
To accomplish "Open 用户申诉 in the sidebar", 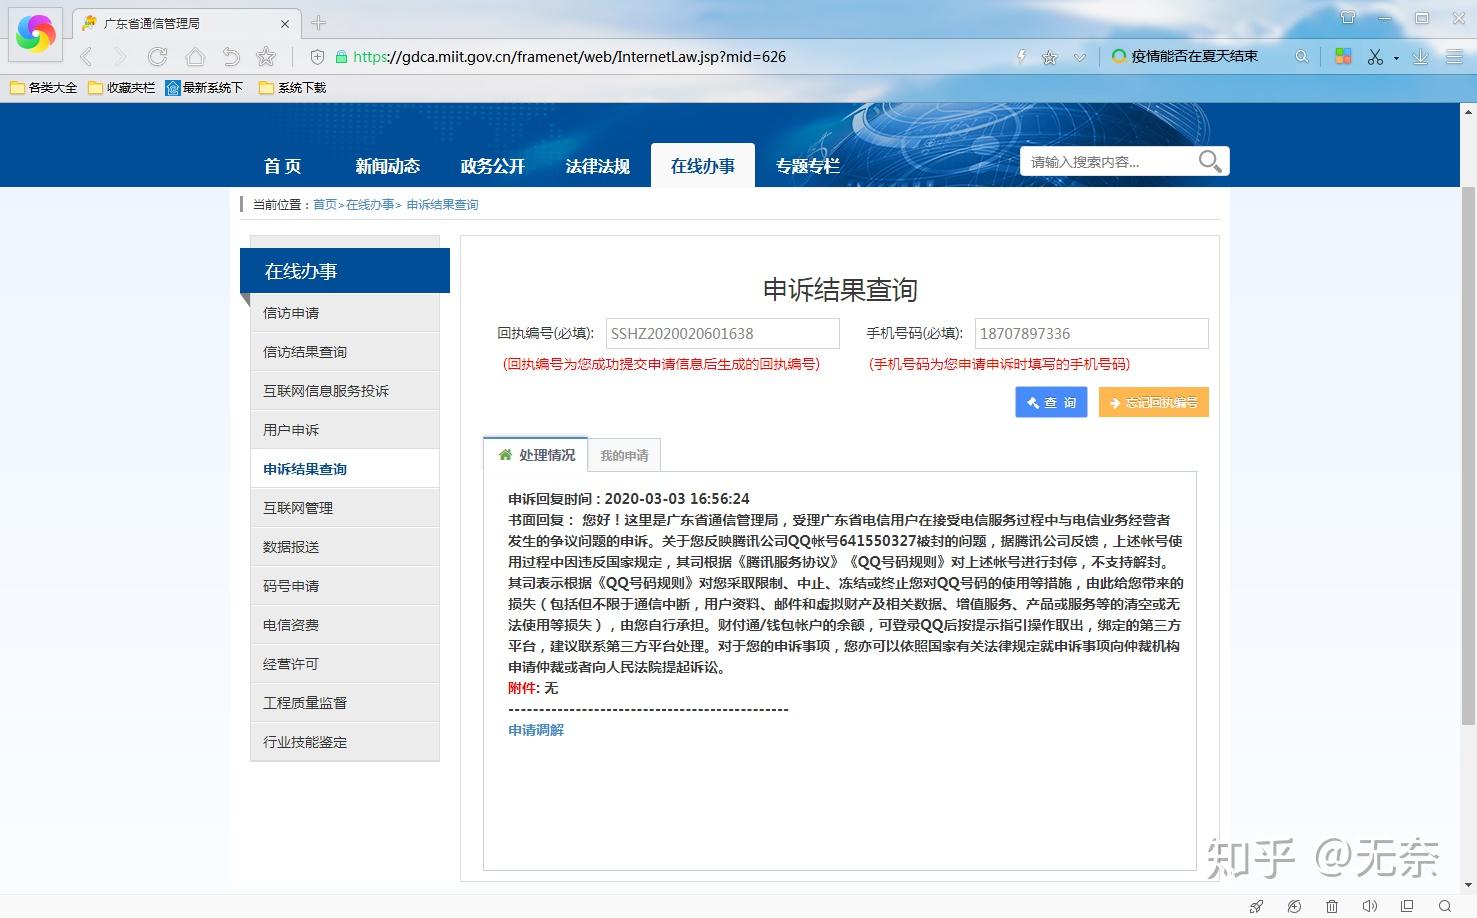I will click(345, 430).
